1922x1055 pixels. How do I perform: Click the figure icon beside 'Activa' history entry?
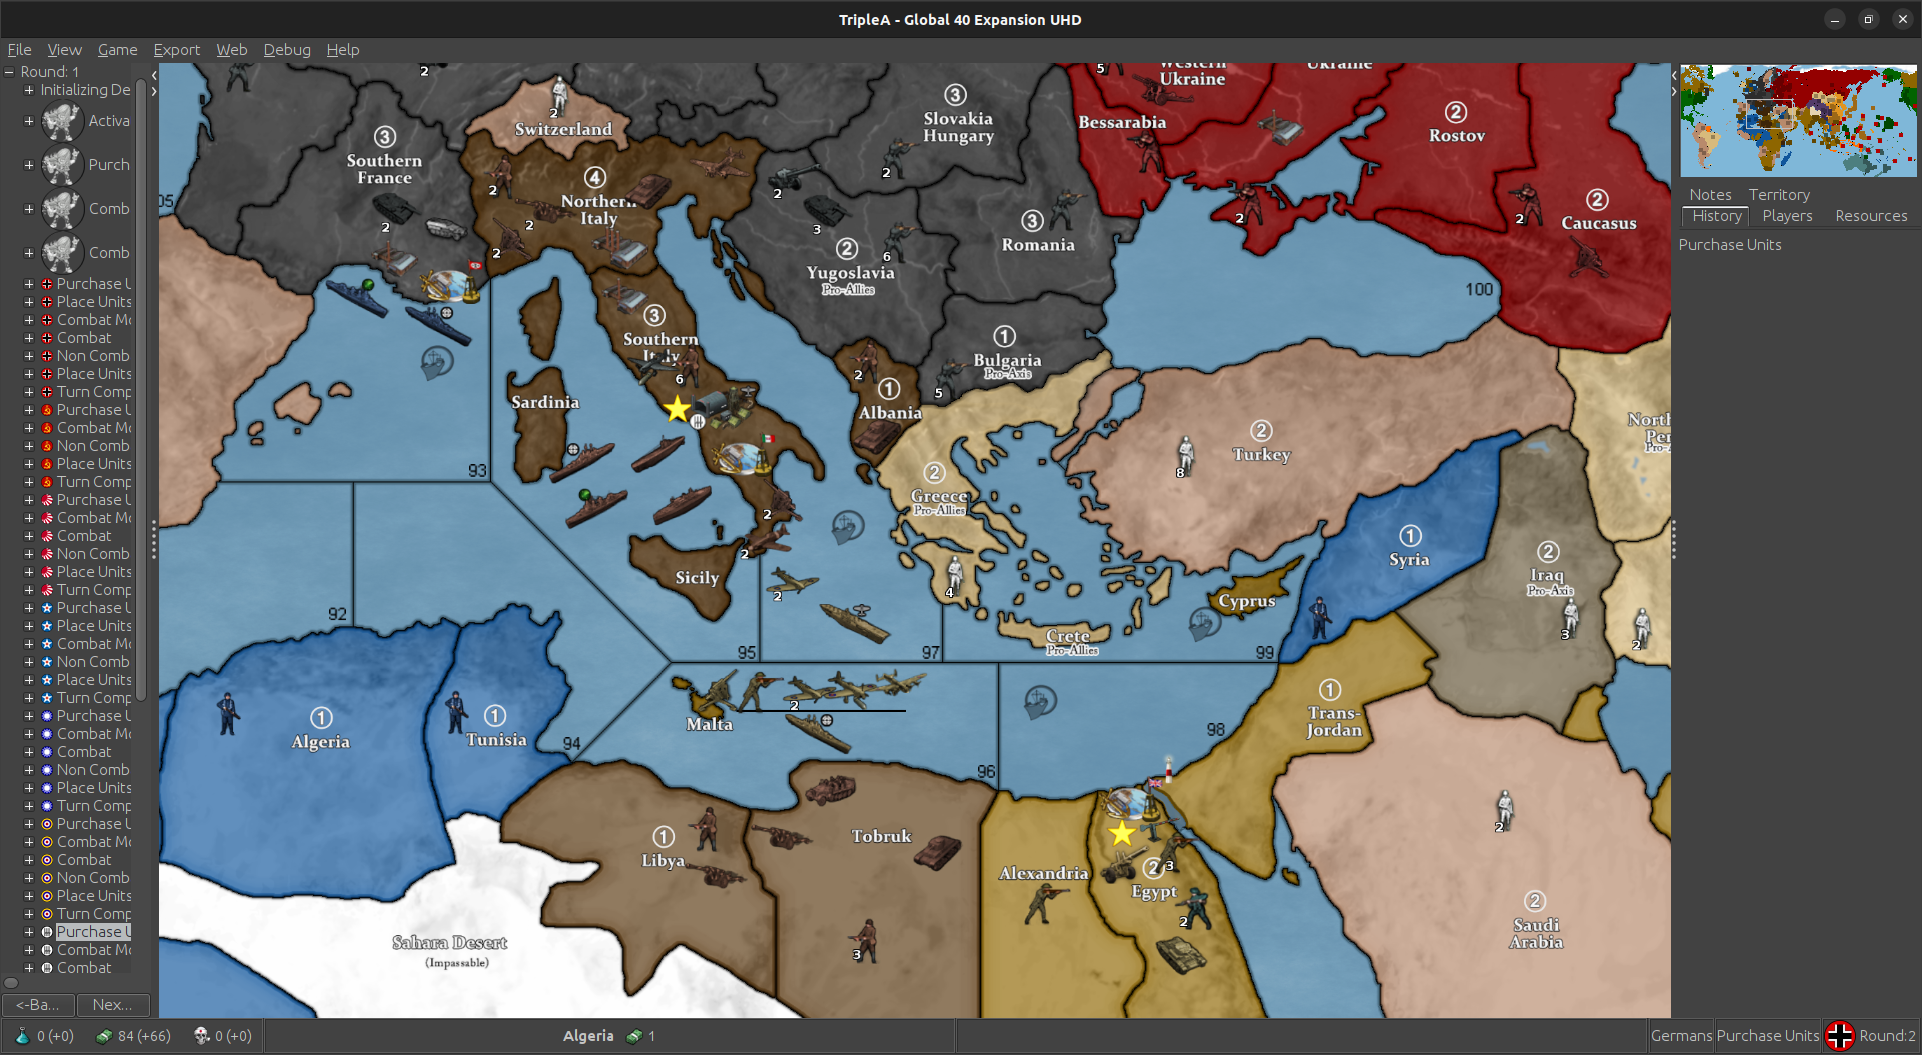click(x=62, y=121)
